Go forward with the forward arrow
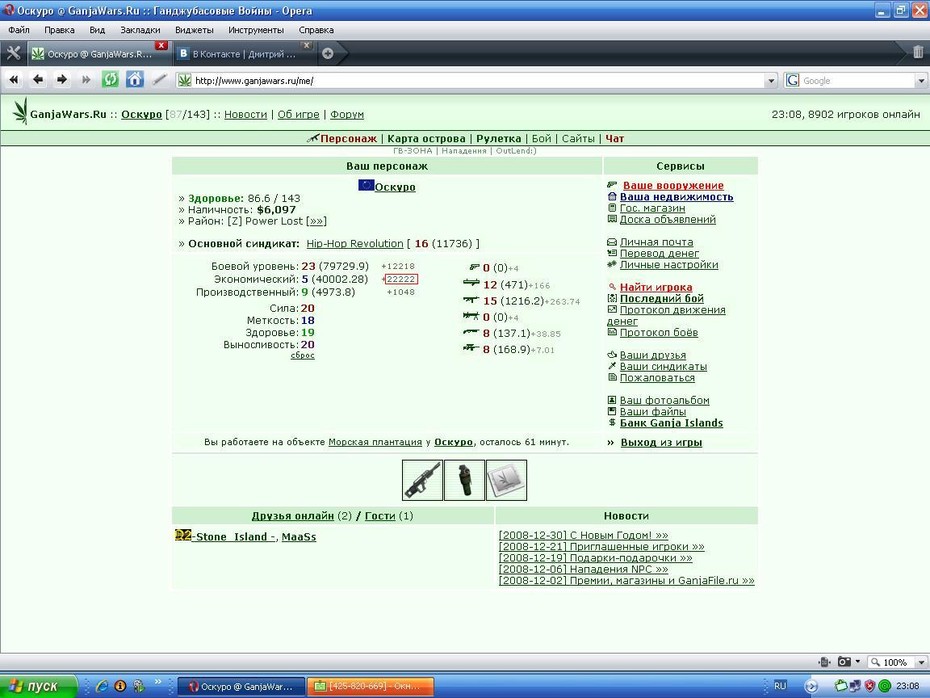Viewport: 930px width, 698px height. point(62,79)
